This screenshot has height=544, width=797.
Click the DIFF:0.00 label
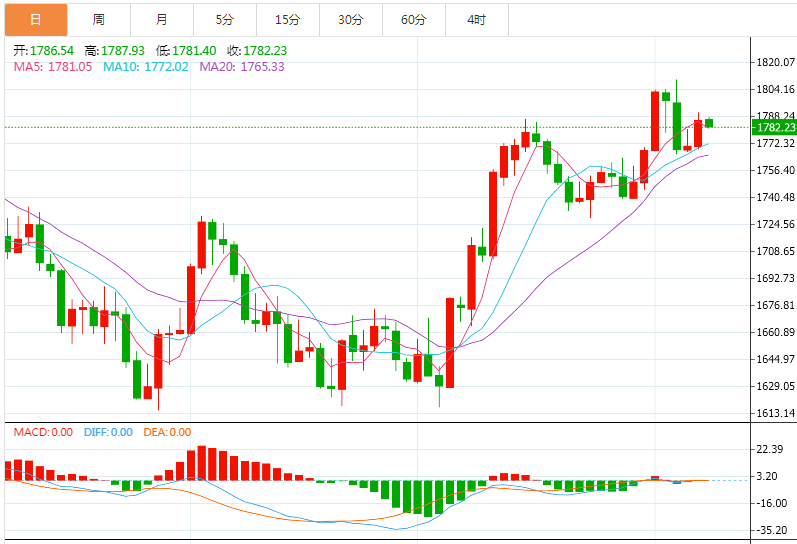click(108, 432)
